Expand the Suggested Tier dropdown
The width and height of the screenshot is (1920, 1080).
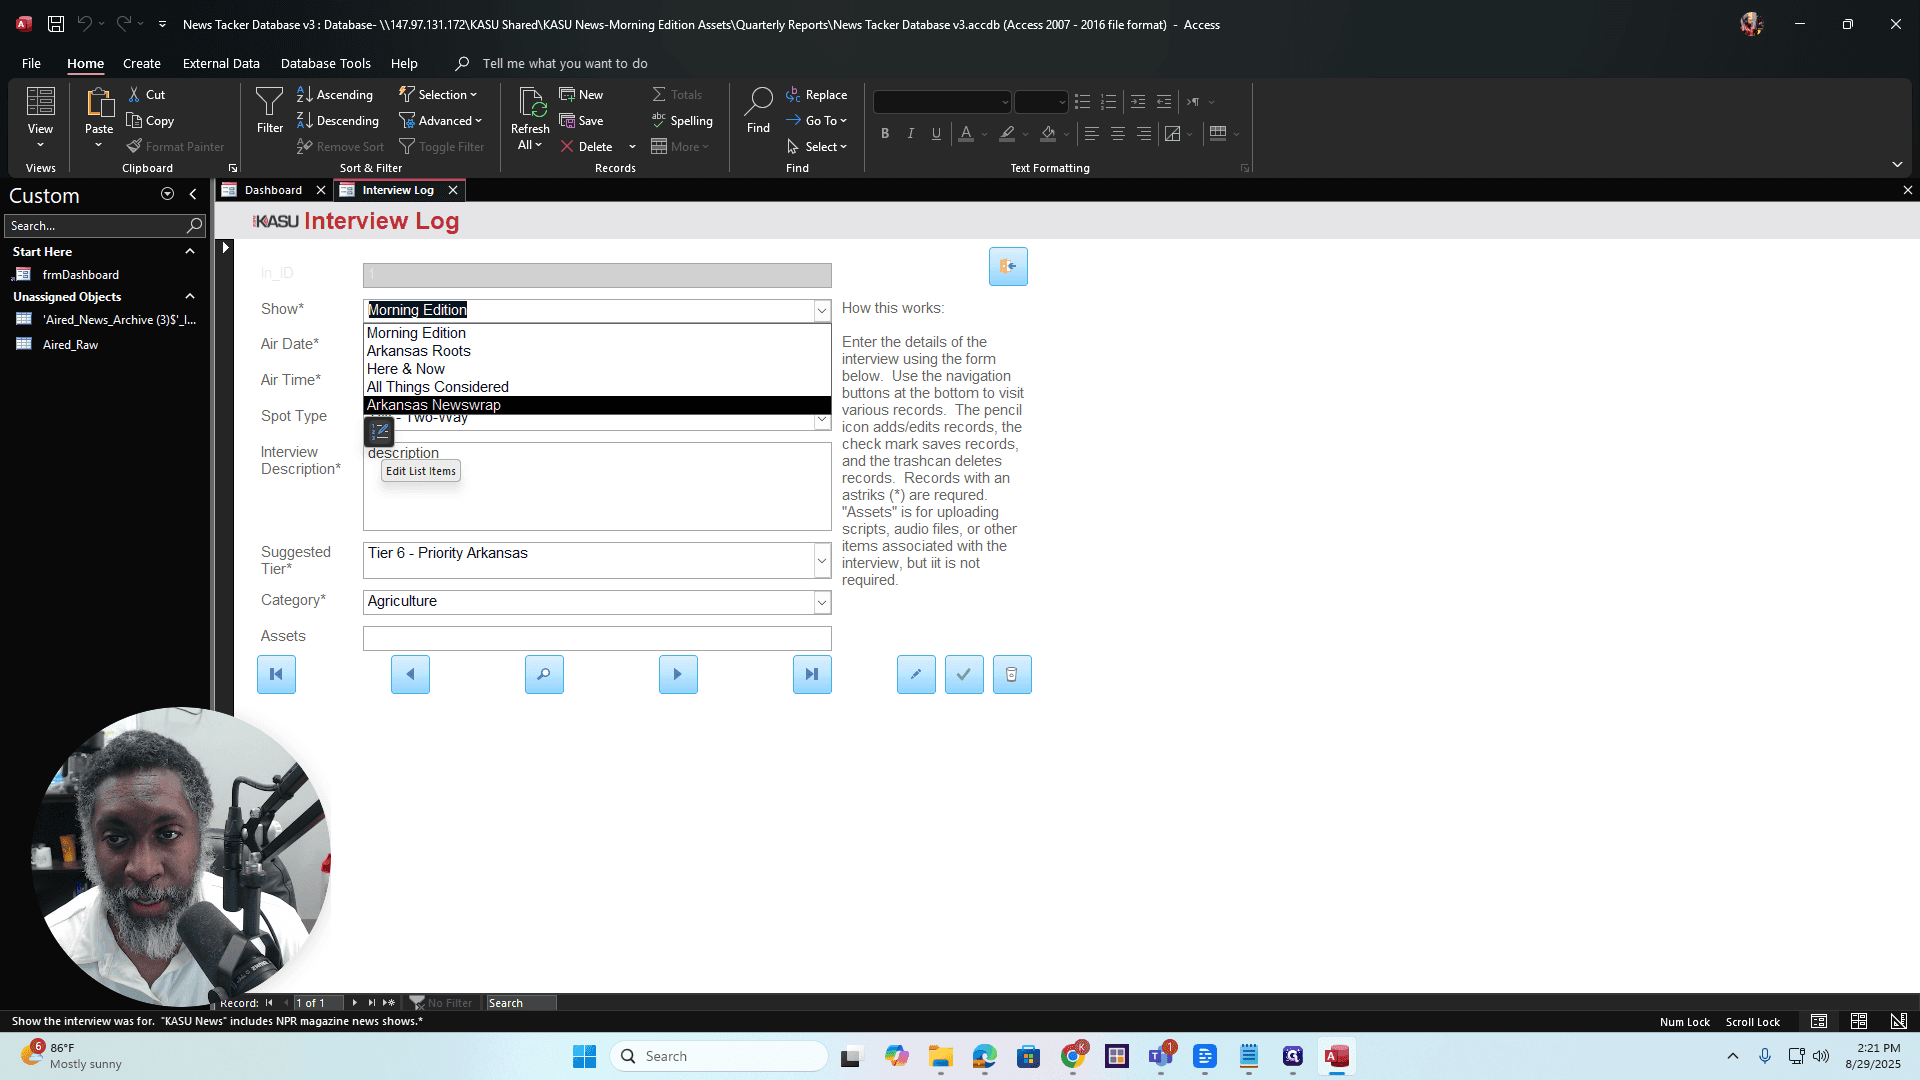click(822, 561)
